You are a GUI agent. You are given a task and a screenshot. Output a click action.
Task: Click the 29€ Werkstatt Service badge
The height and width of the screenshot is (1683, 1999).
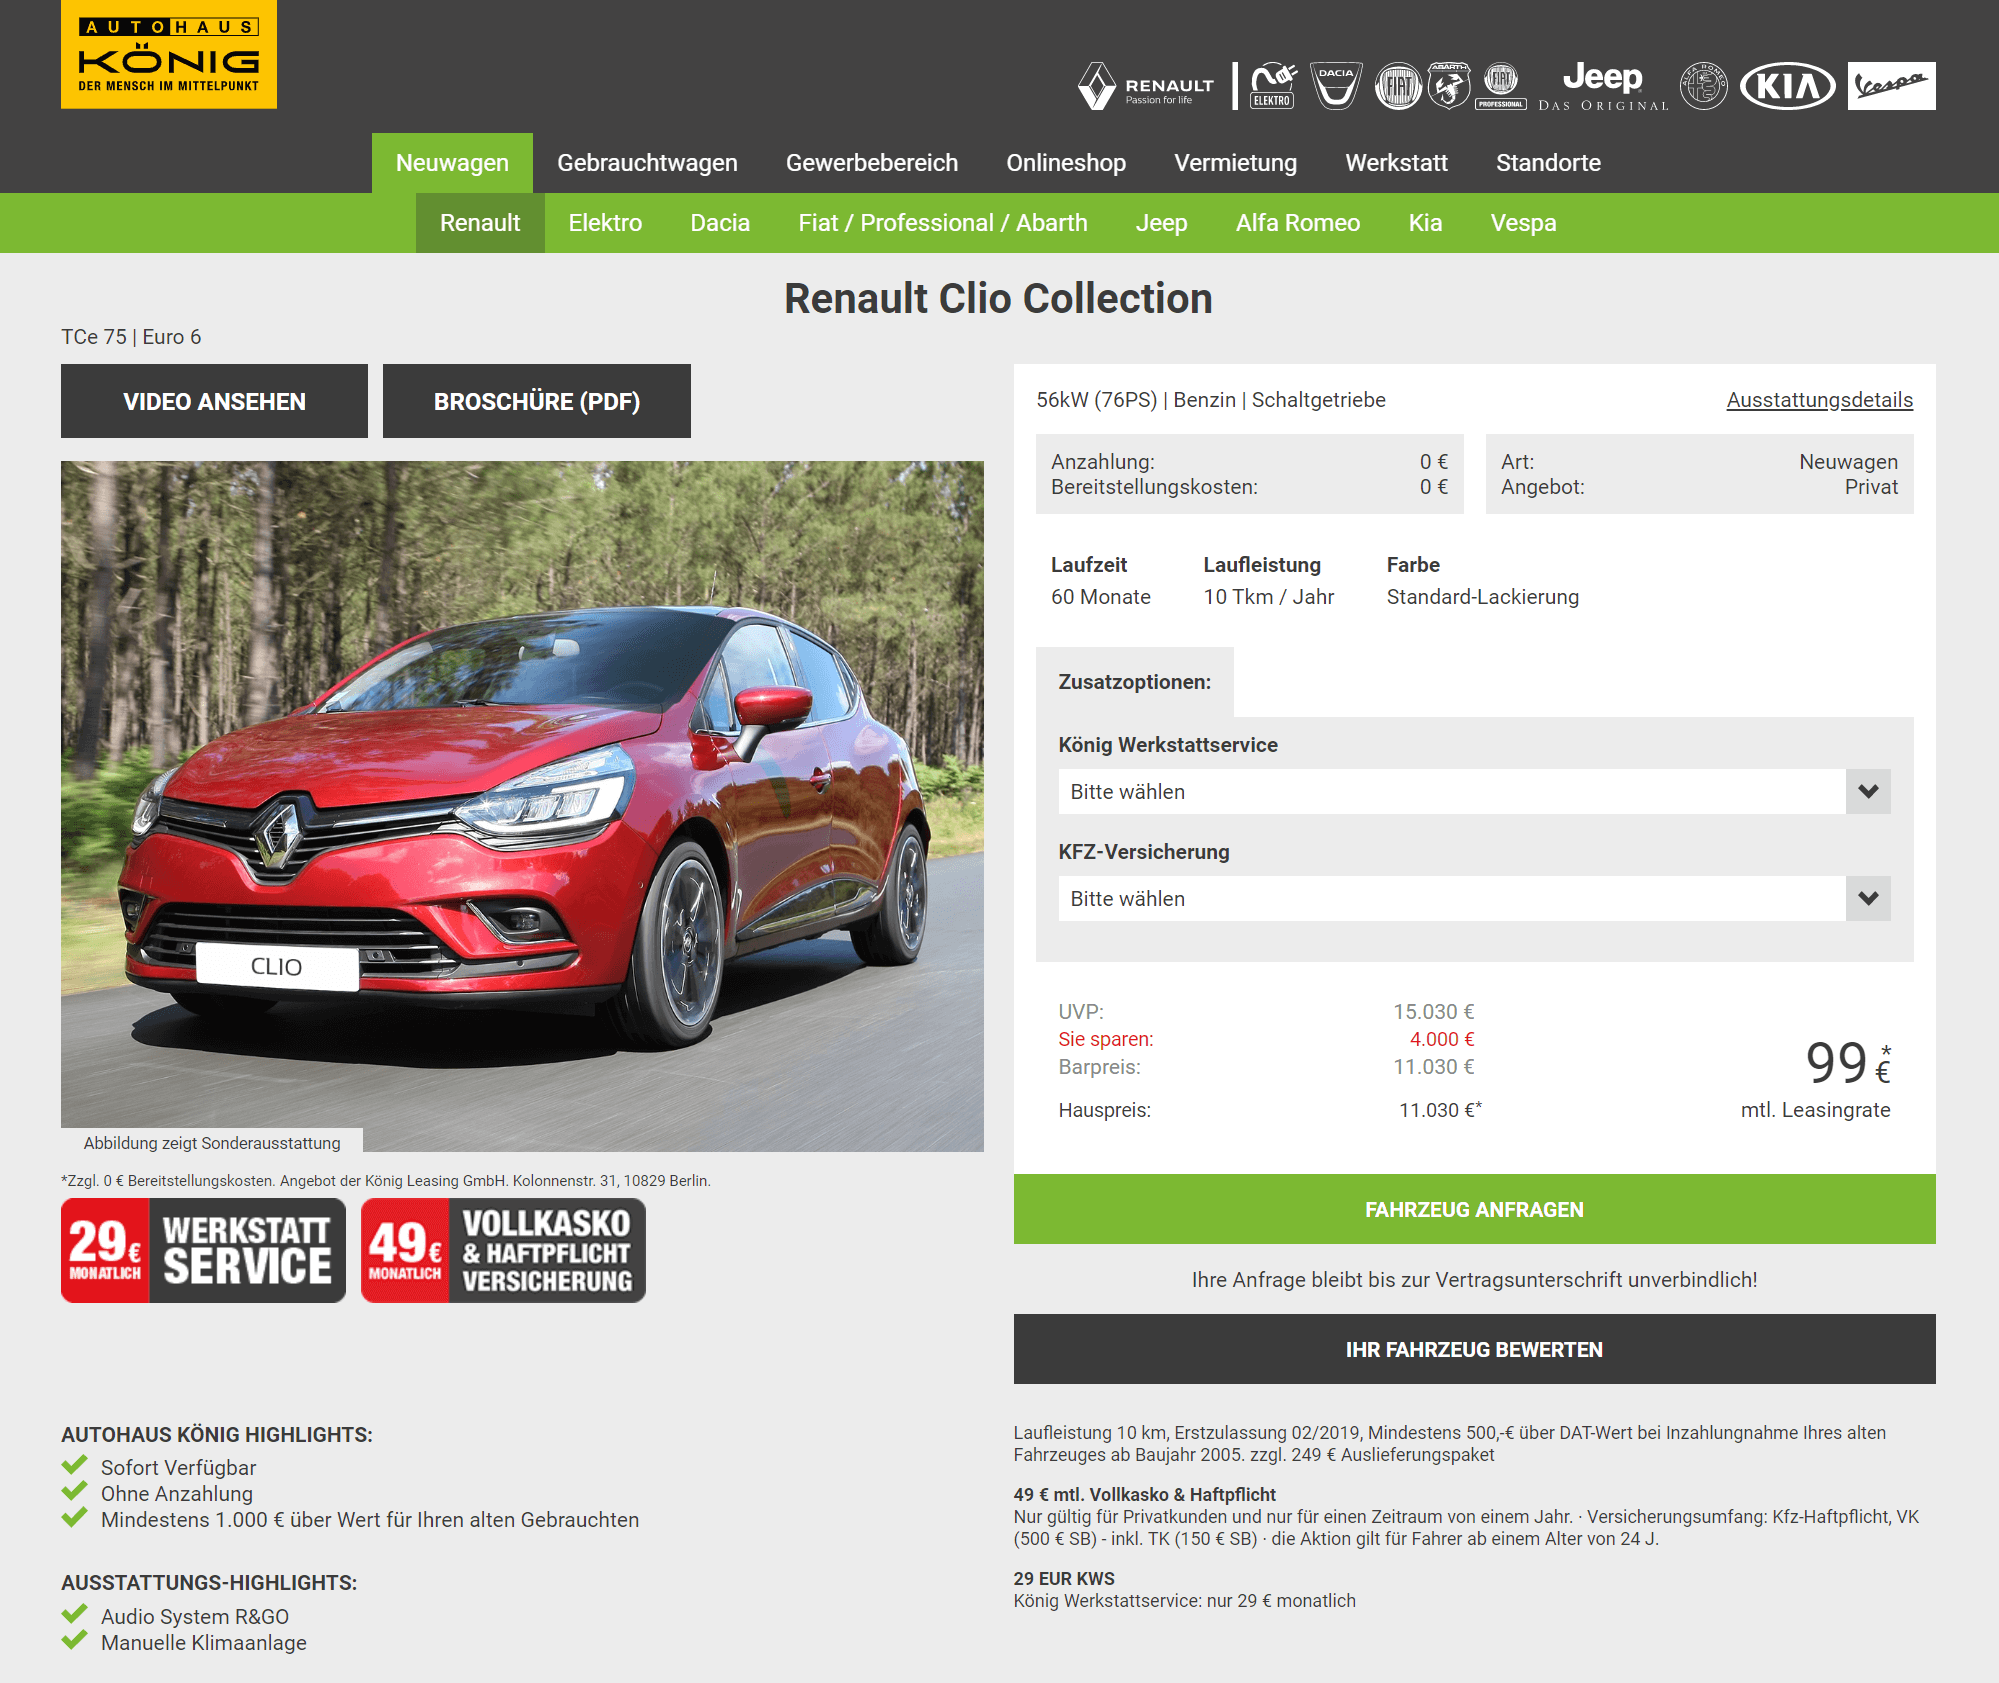pos(203,1251)
